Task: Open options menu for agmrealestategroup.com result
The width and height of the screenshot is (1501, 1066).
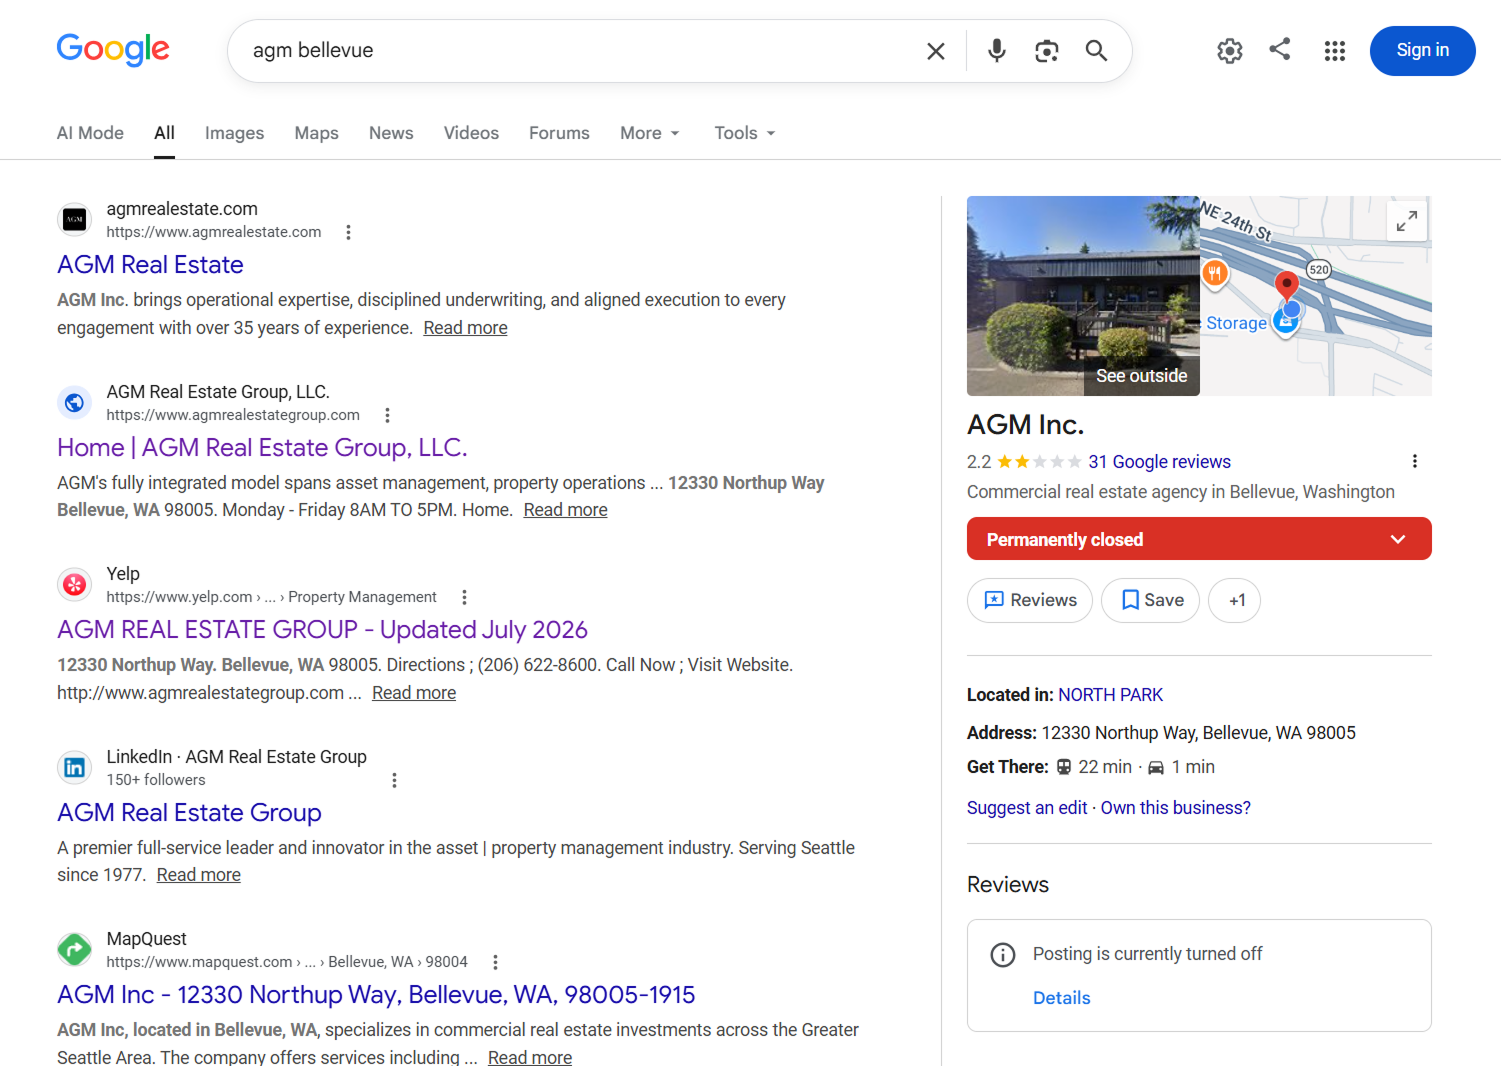Action: (387, 415)
